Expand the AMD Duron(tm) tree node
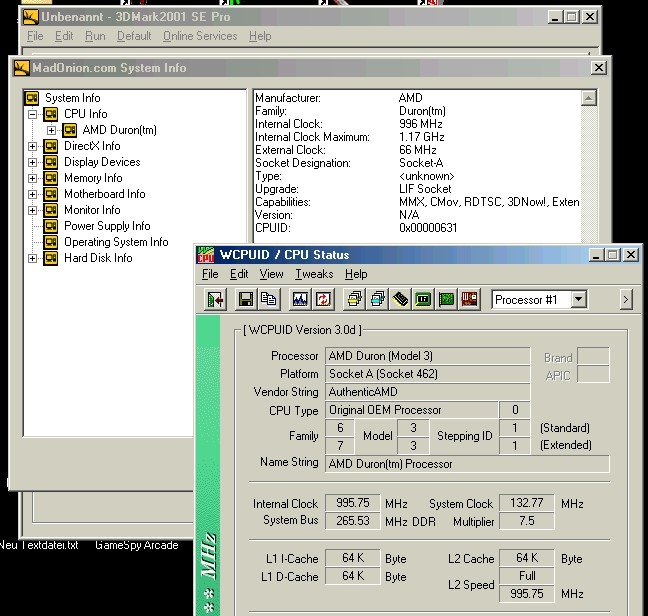Screen dimensions: 648x616 click(51, 130)
